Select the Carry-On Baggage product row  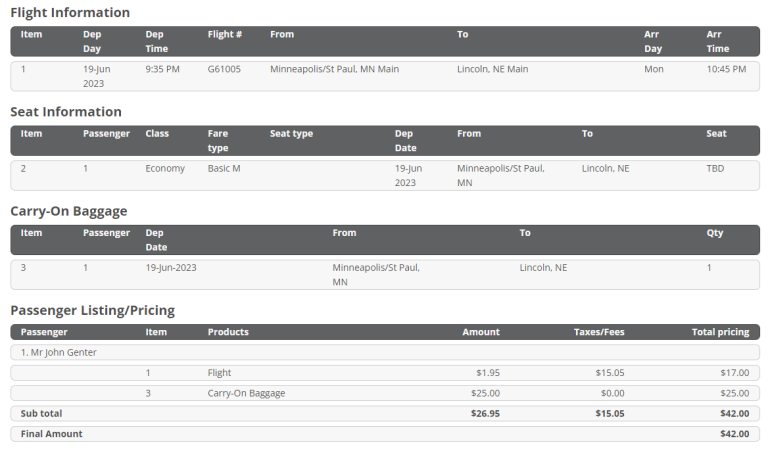point(246,393)
